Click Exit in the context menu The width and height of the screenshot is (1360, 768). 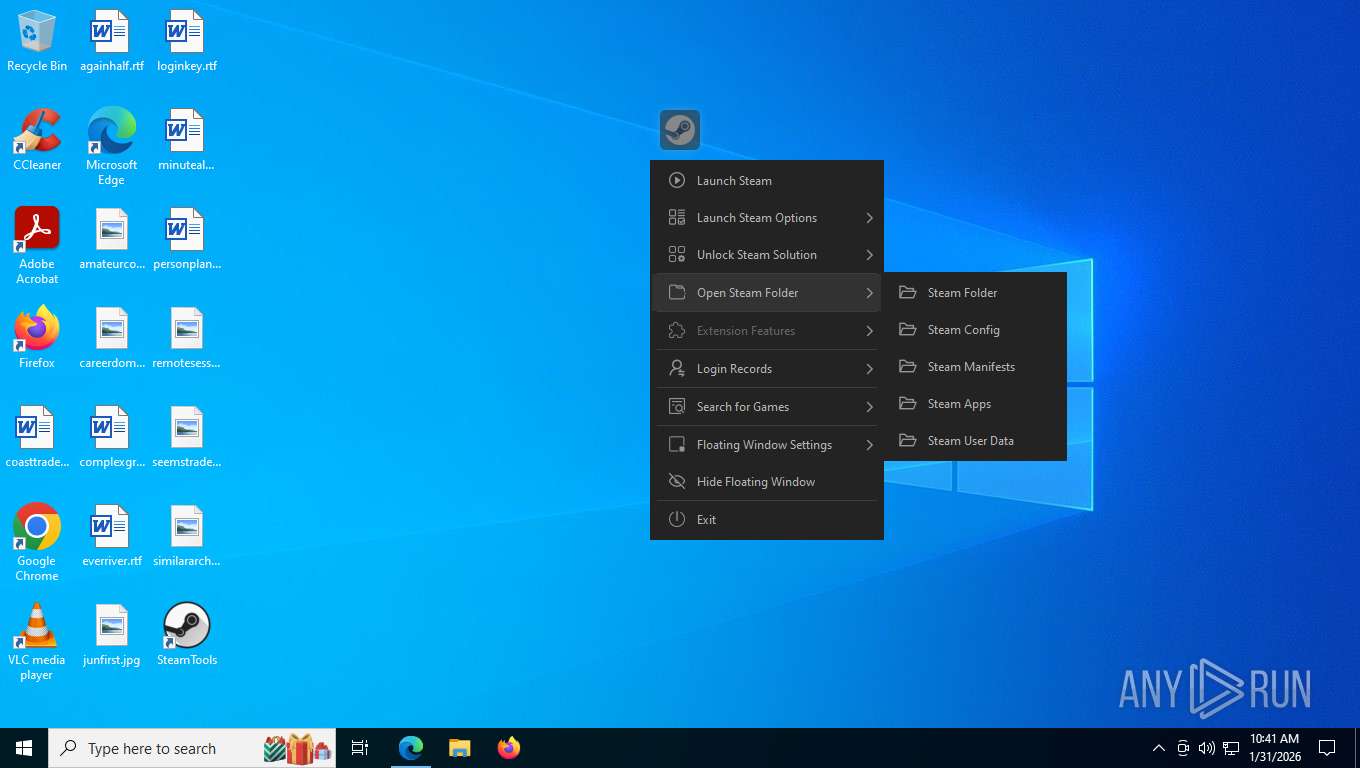pos(767,520)
